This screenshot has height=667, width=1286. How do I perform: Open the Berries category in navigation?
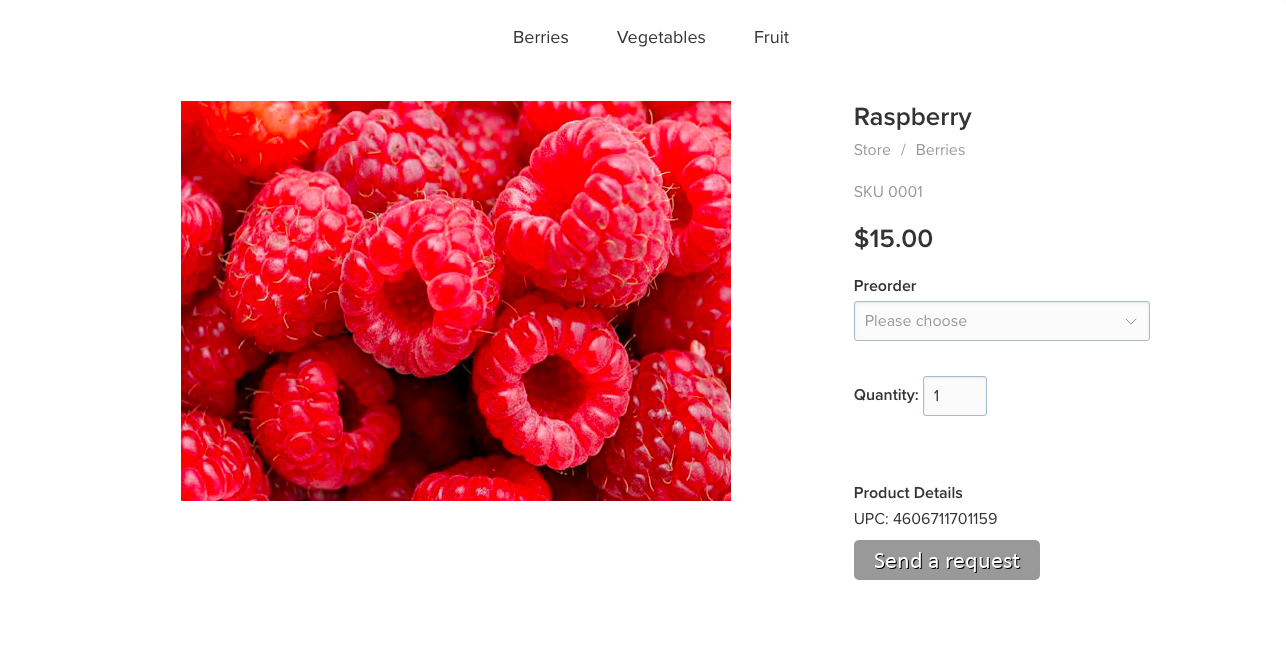[540, 37]
